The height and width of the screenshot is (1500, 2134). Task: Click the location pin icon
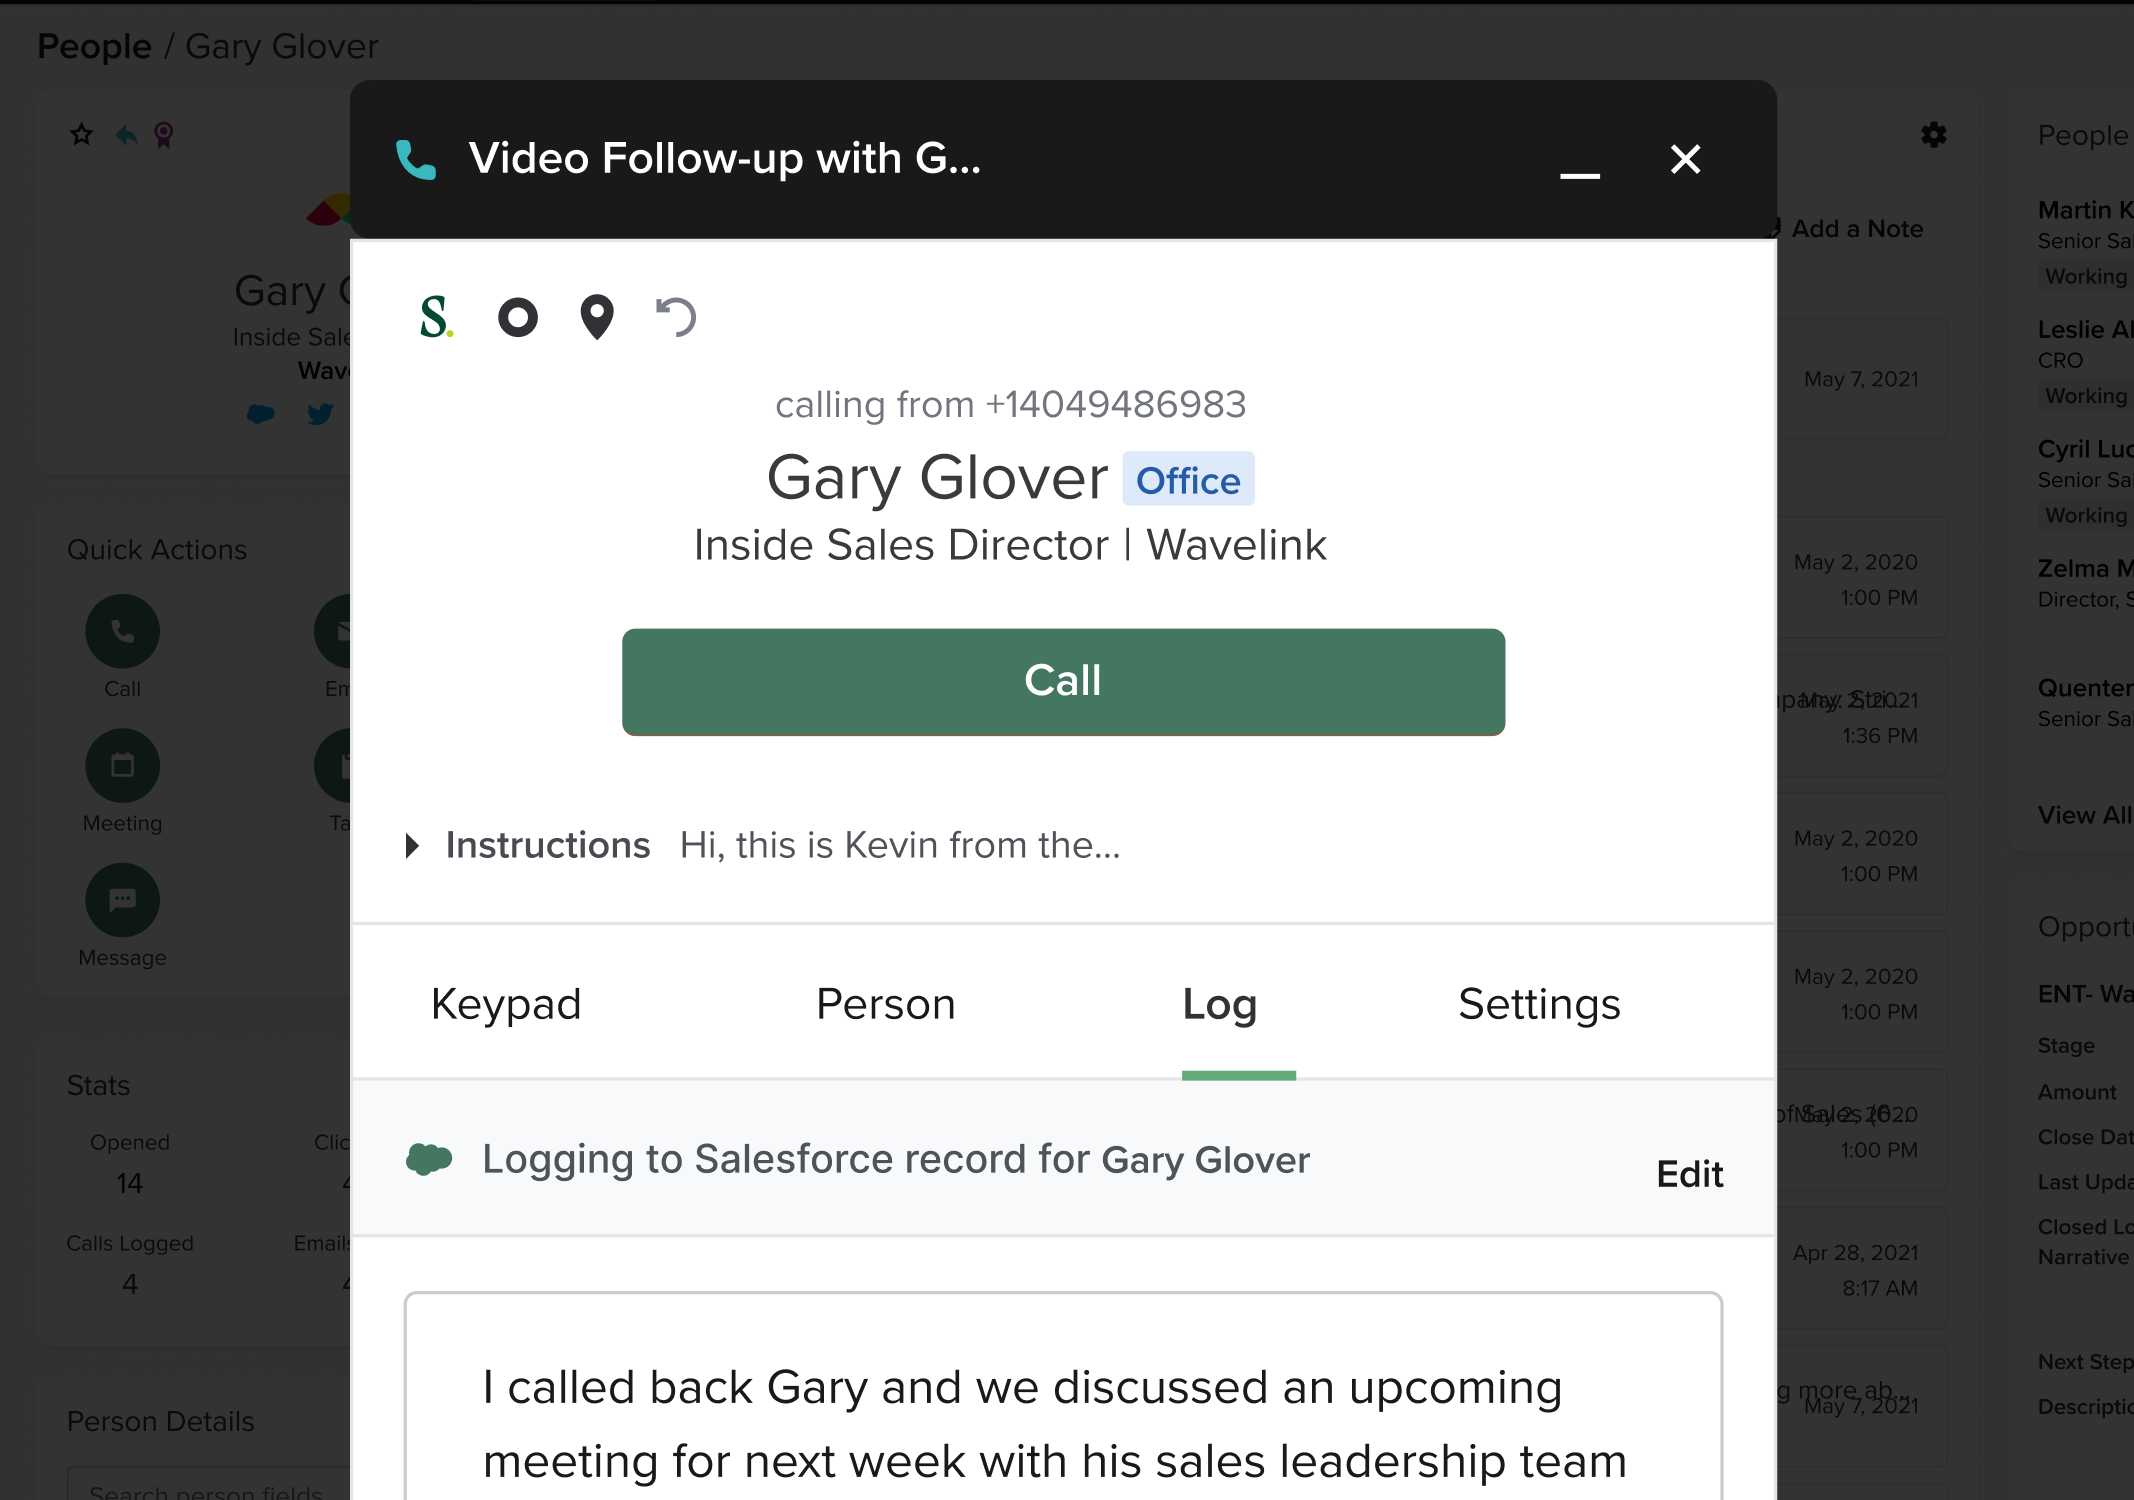click(x=597, y=318)
